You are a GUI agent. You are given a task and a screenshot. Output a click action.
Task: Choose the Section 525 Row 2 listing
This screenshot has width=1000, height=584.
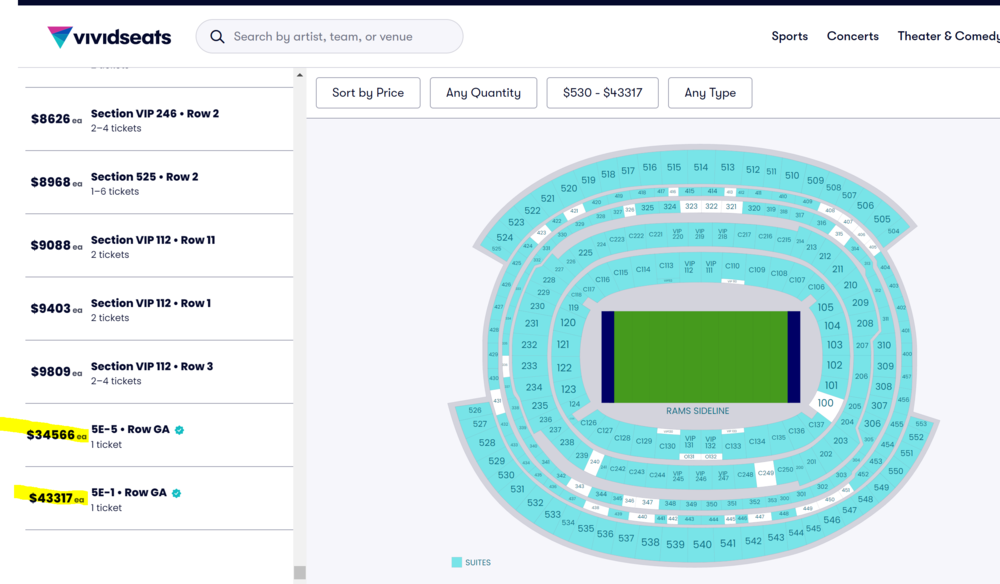point(150,183)
